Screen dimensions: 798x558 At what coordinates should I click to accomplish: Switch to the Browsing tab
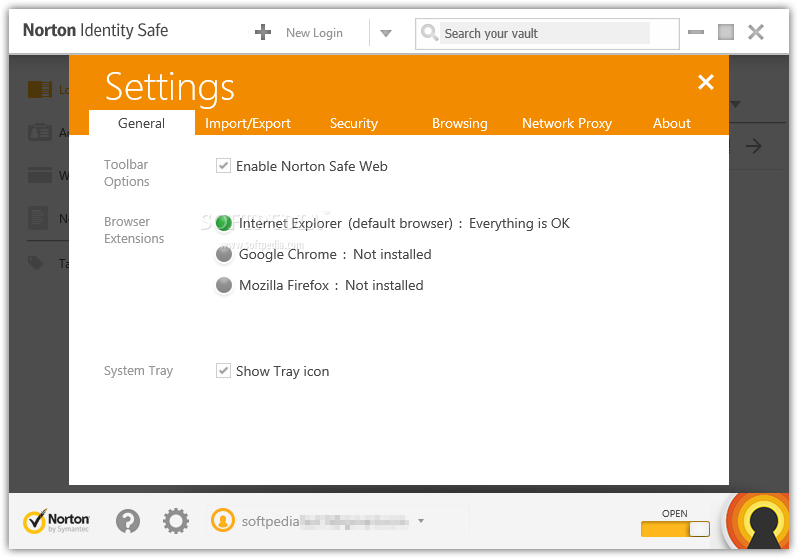[460, 123]
